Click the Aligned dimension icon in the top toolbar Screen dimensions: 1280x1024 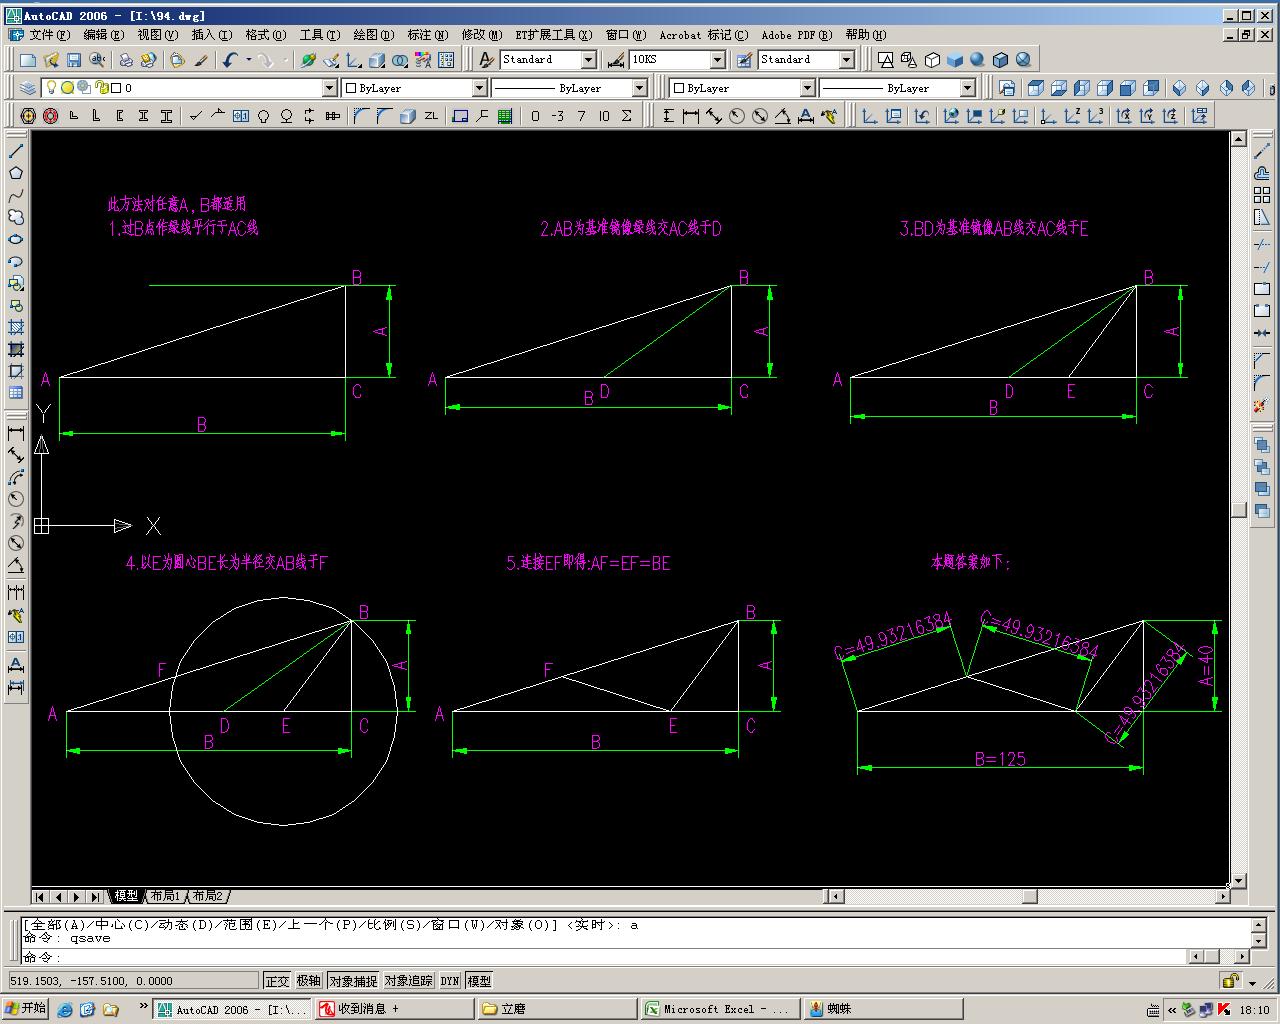click(x=714, y=116)
